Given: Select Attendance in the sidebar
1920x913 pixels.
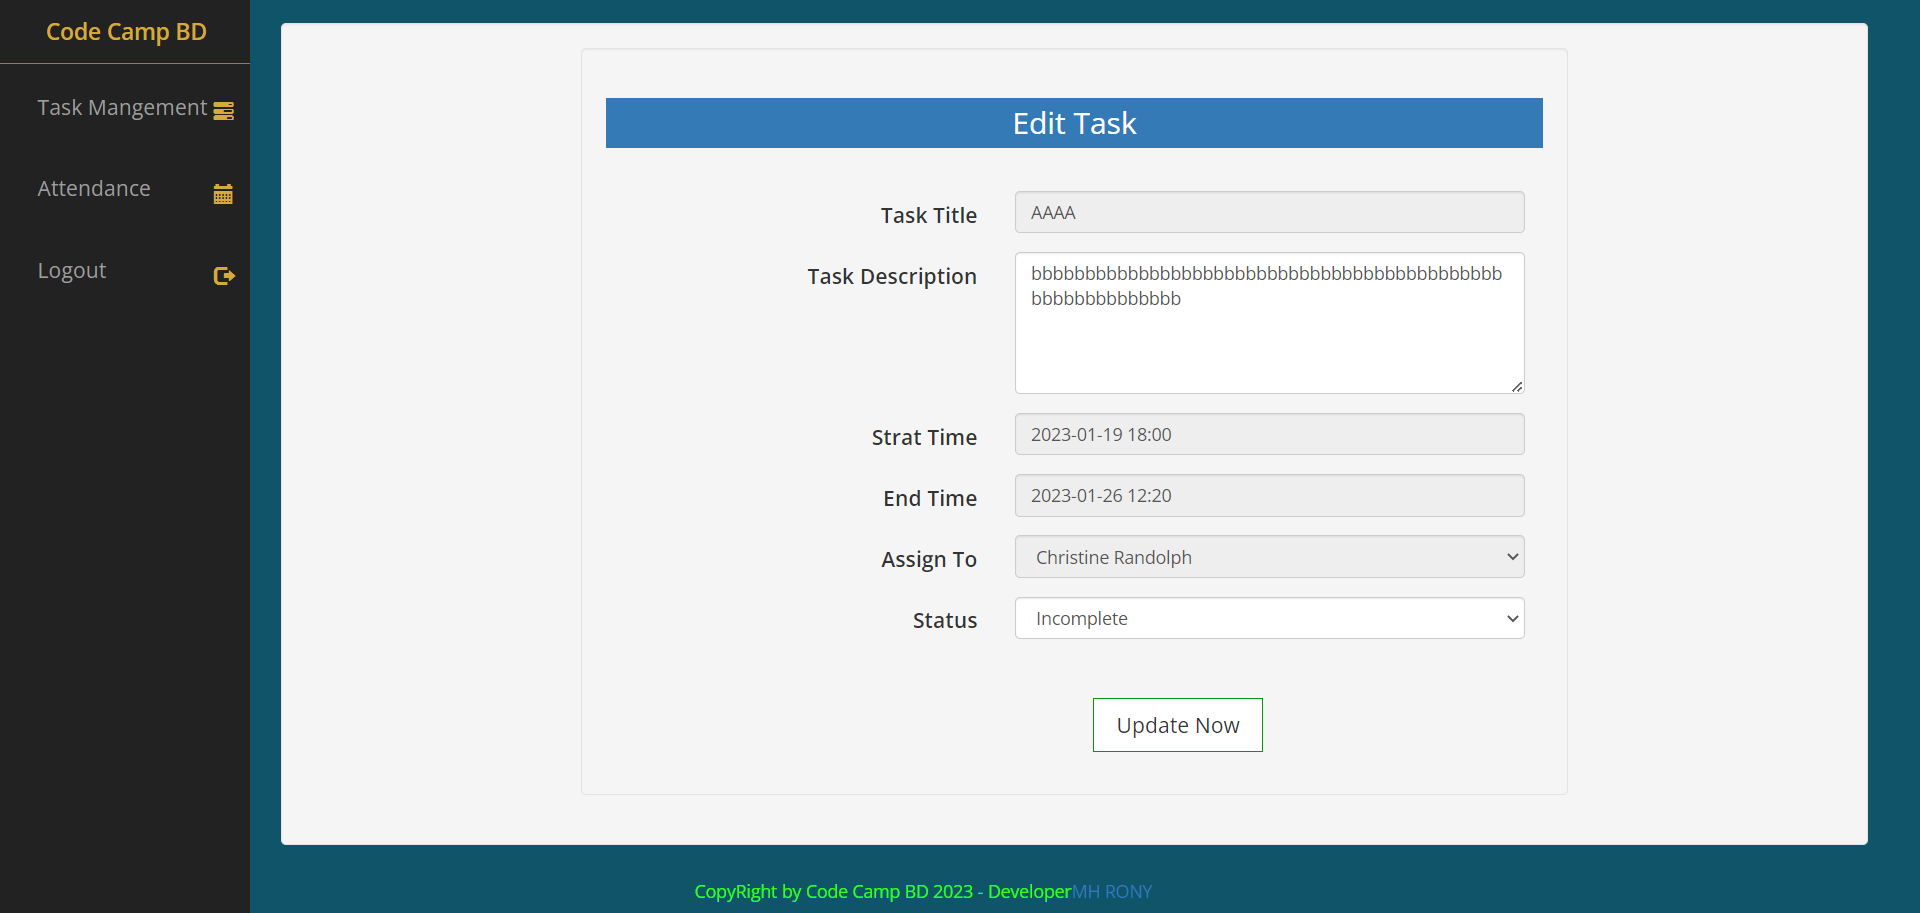Looking at the screenshot, I should [94, 188].
